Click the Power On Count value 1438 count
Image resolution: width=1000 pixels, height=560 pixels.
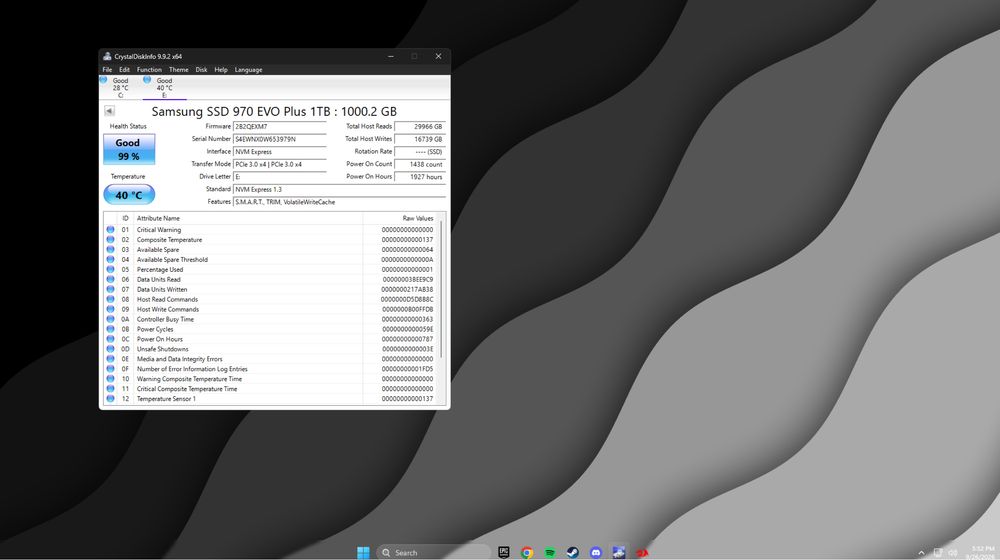click(x=420, y=164)
